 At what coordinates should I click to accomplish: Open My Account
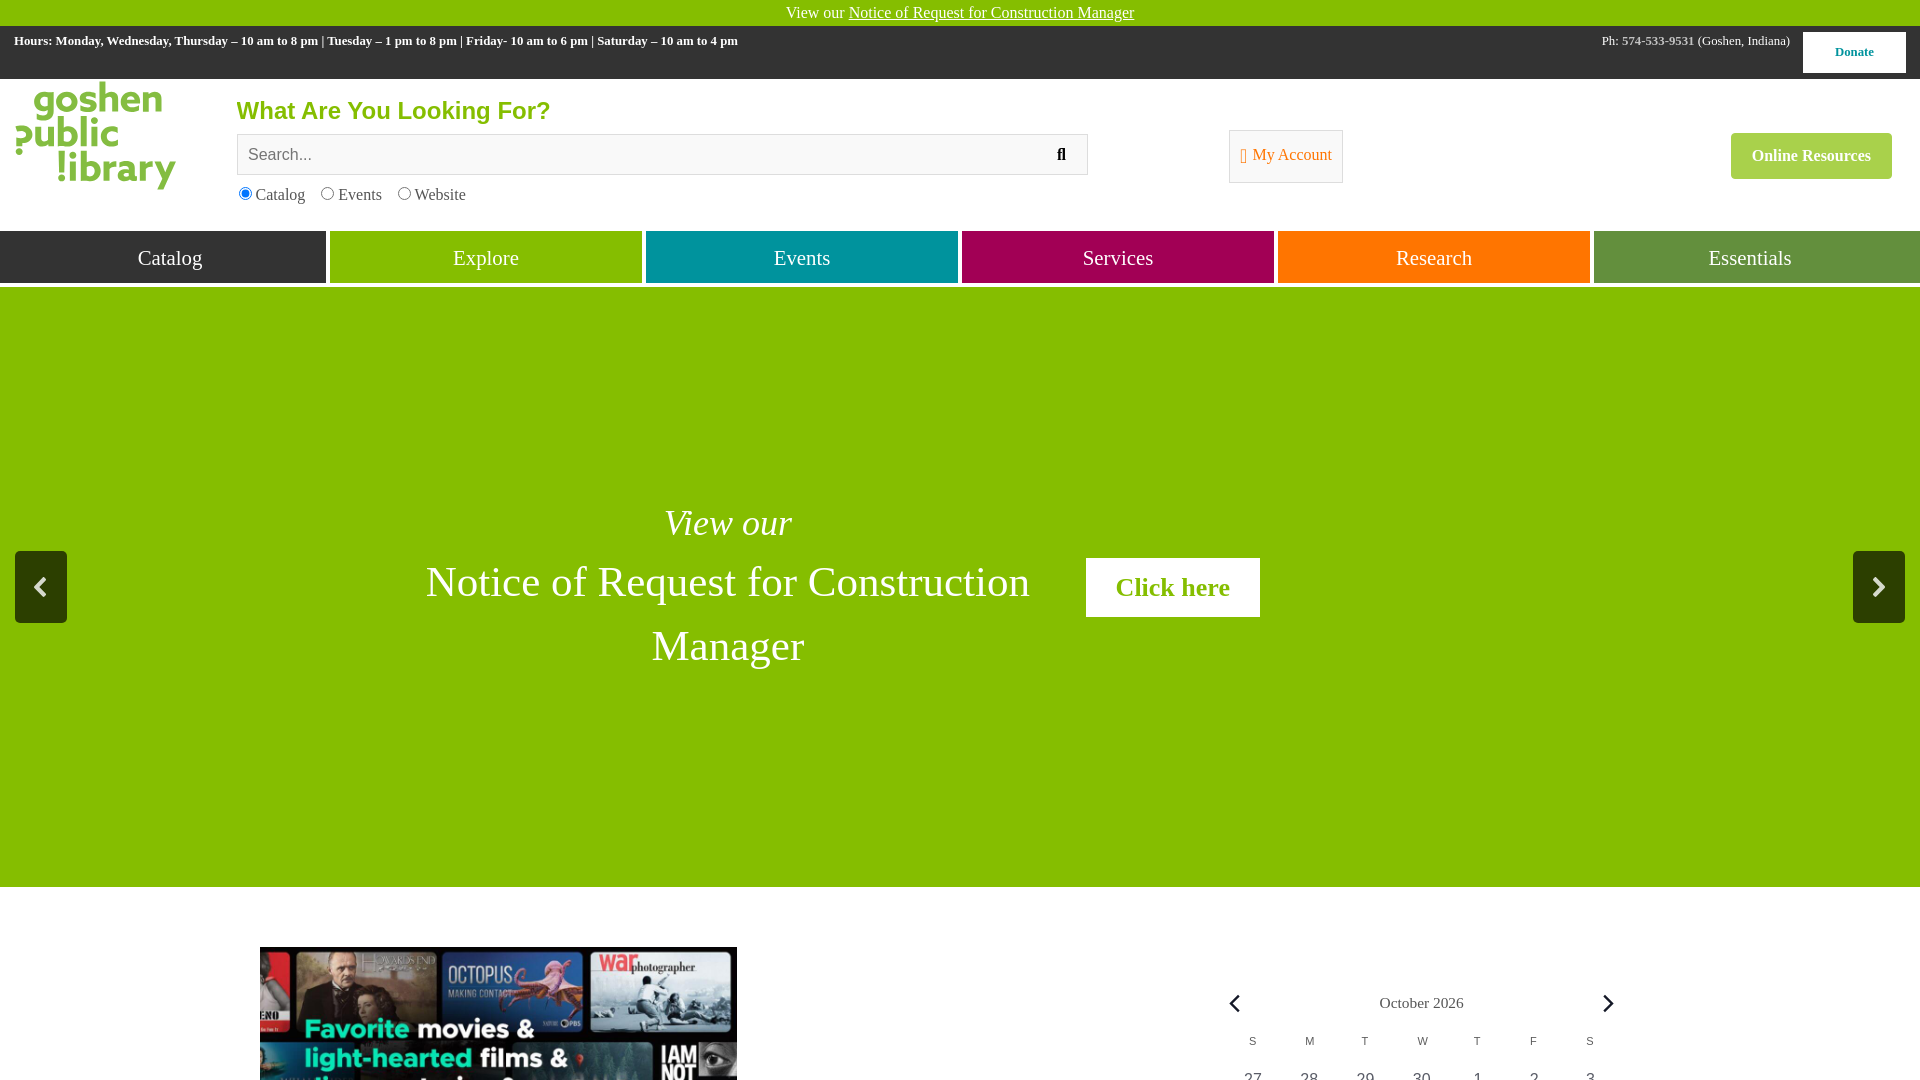pos(1286,156)
